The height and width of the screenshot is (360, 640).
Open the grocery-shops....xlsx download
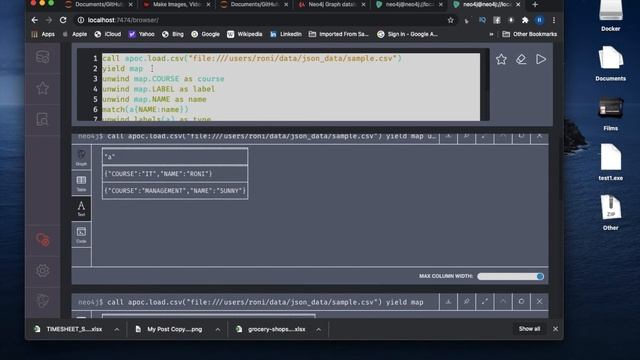[x=271, y=329]
